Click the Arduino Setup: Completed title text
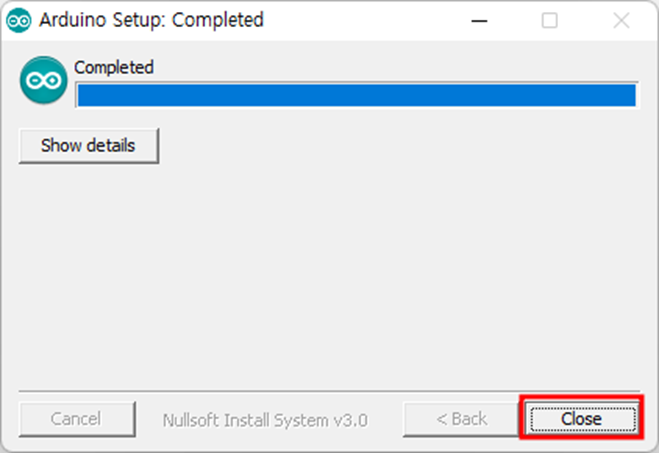The width and height of the screenshot is (659, 453). [151, 20]
